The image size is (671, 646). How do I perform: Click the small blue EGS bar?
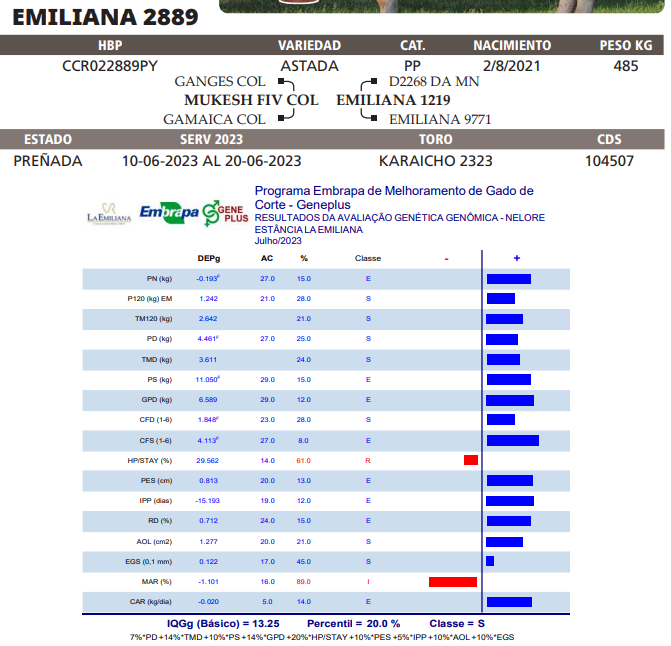(x=490, y=561)
